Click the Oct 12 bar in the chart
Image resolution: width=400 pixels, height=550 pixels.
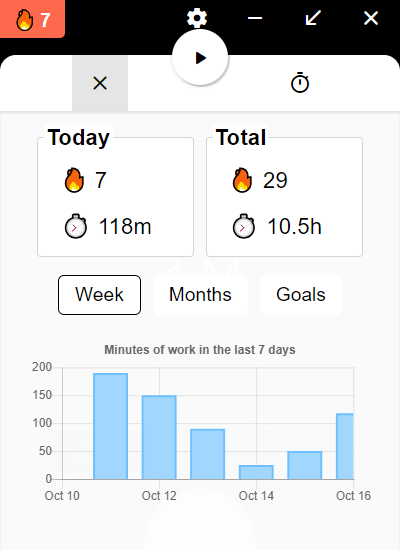159,437
